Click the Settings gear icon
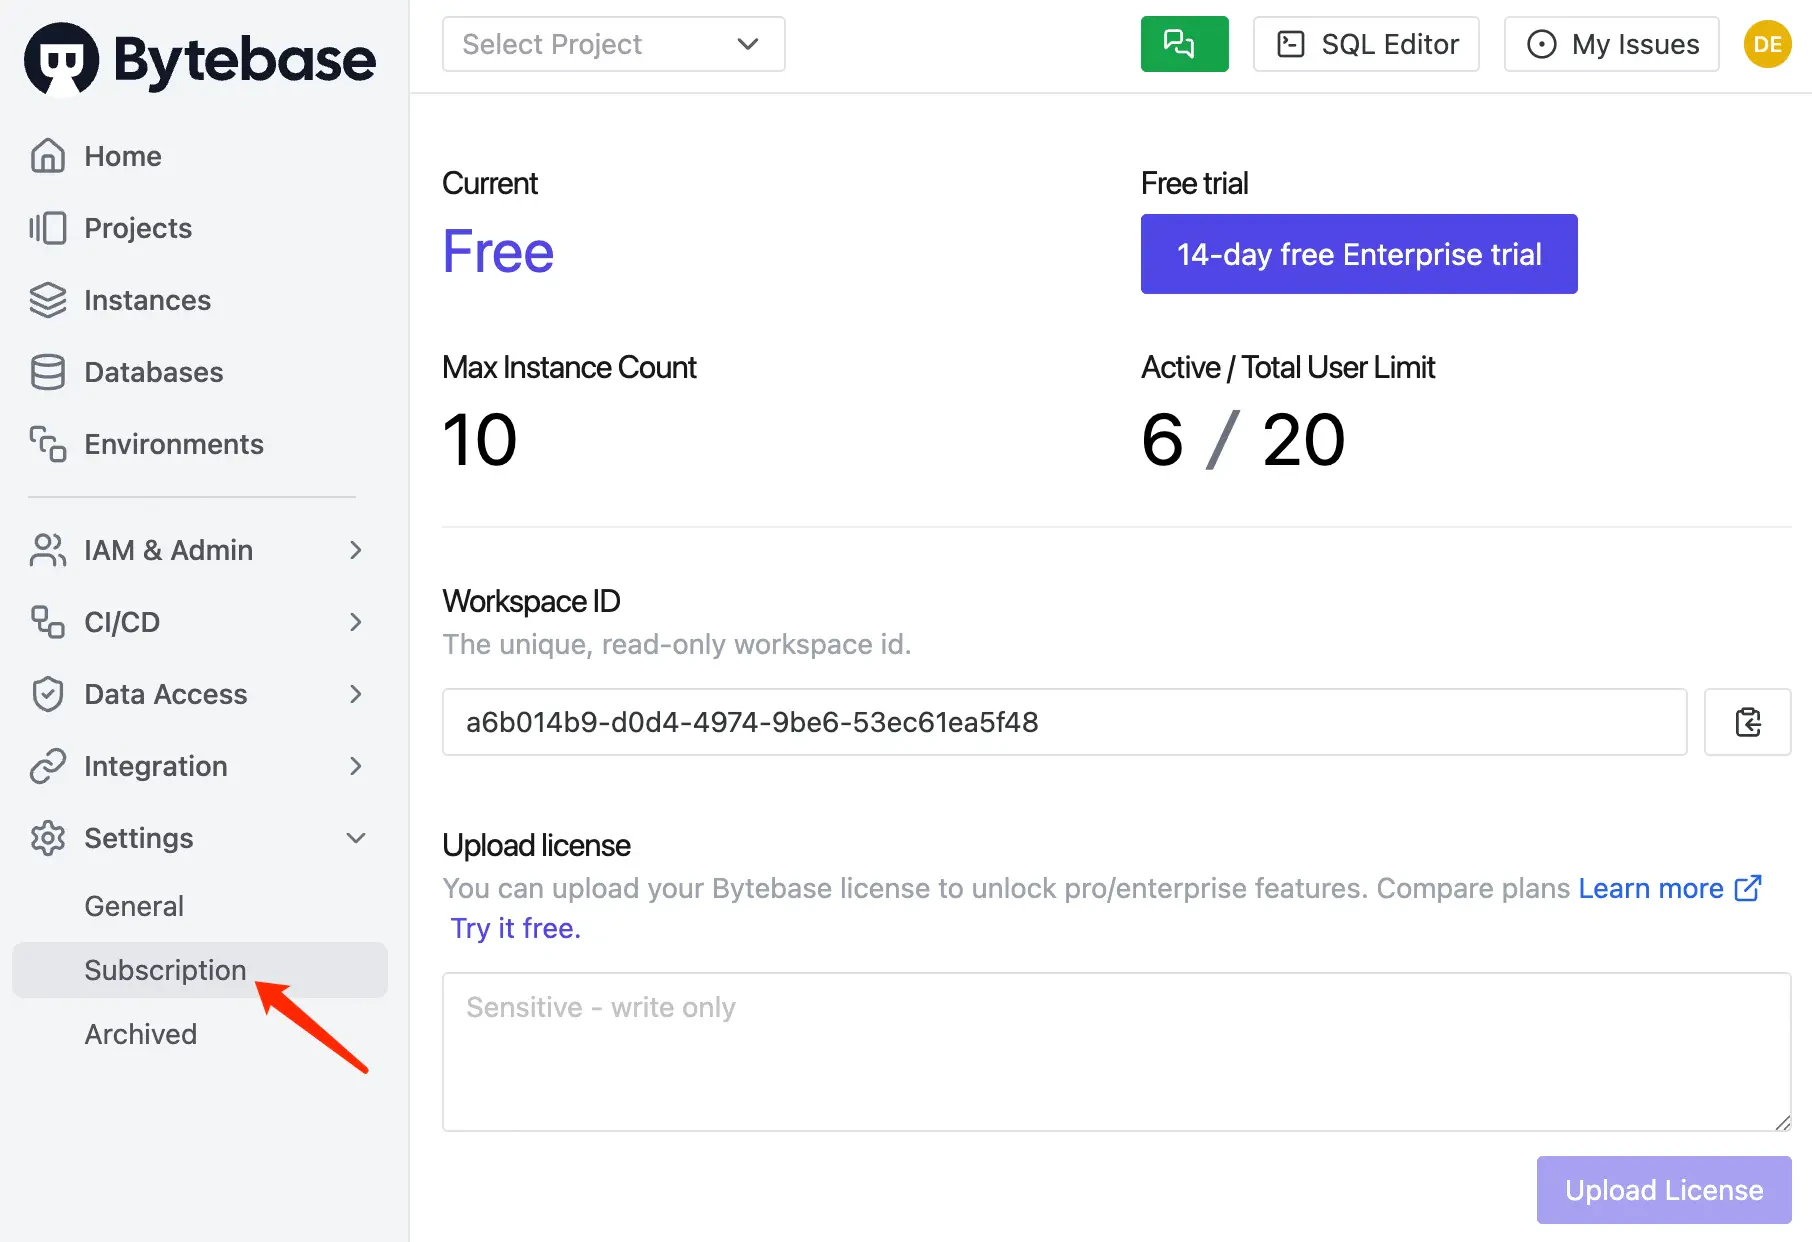The width and height of the screenshot is (1812, 1242). tap(48, 838)
